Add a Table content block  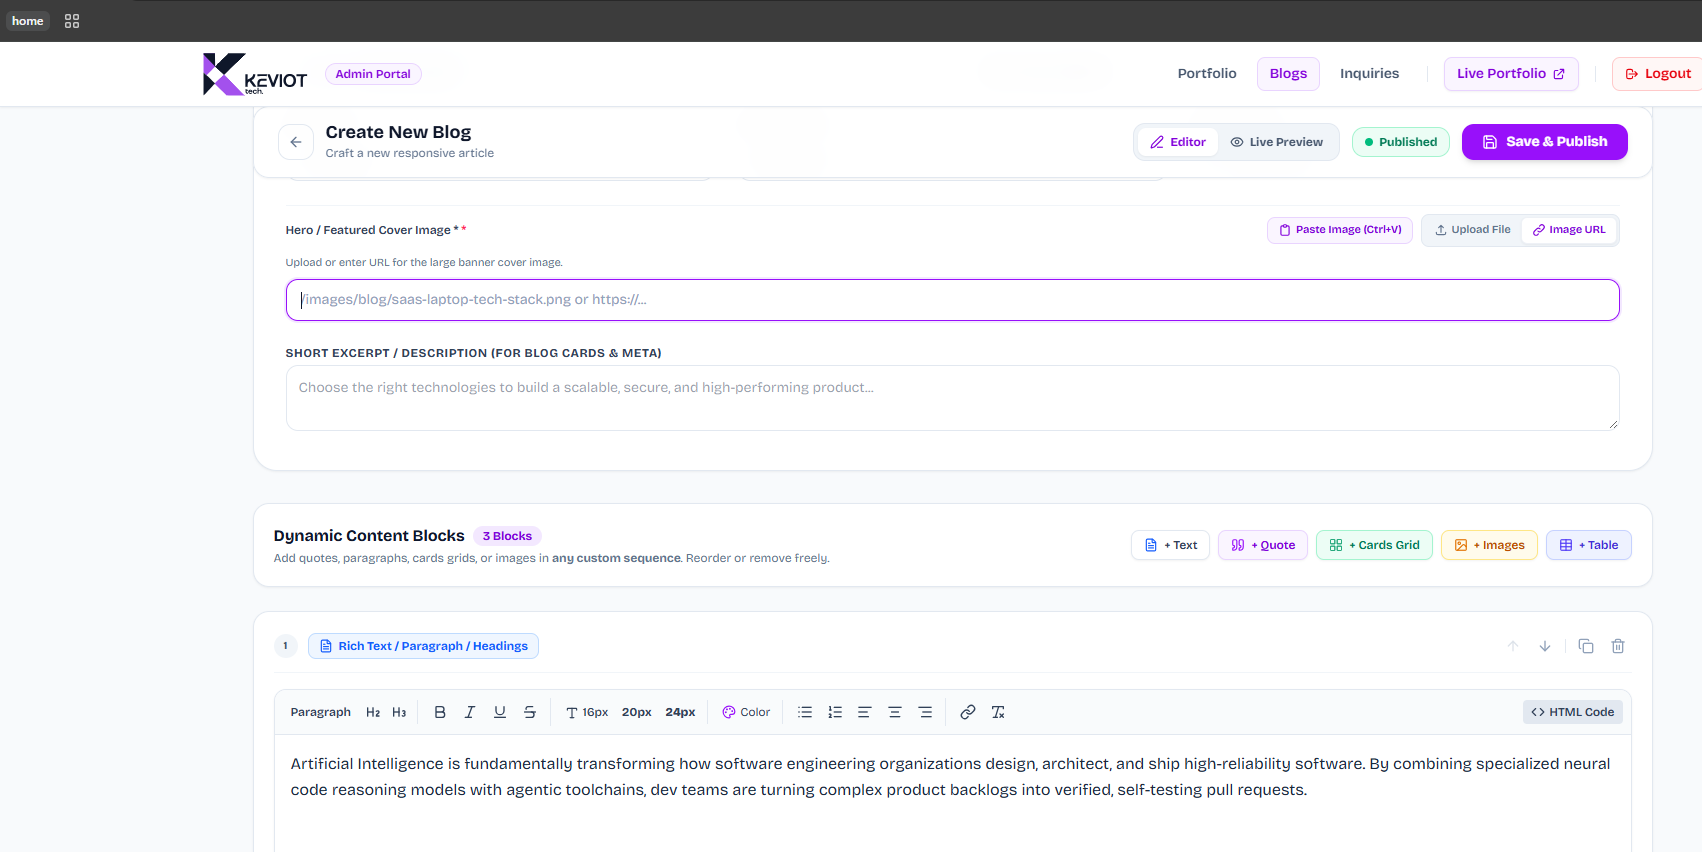click(1589, 545)
